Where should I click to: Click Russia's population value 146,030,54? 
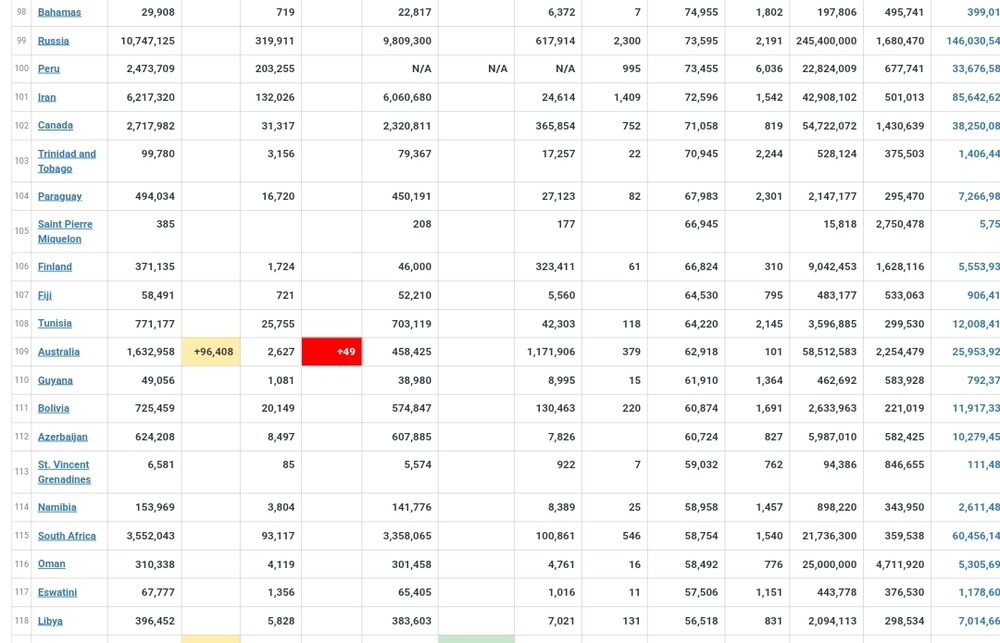click(971, 41)
